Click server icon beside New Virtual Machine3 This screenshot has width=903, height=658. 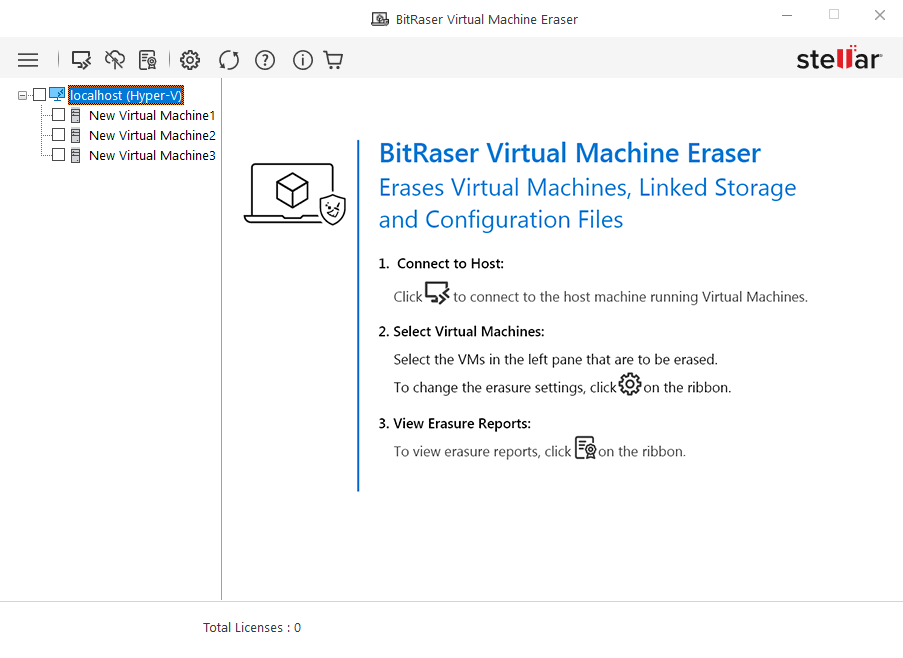click(x=75, y=155)
